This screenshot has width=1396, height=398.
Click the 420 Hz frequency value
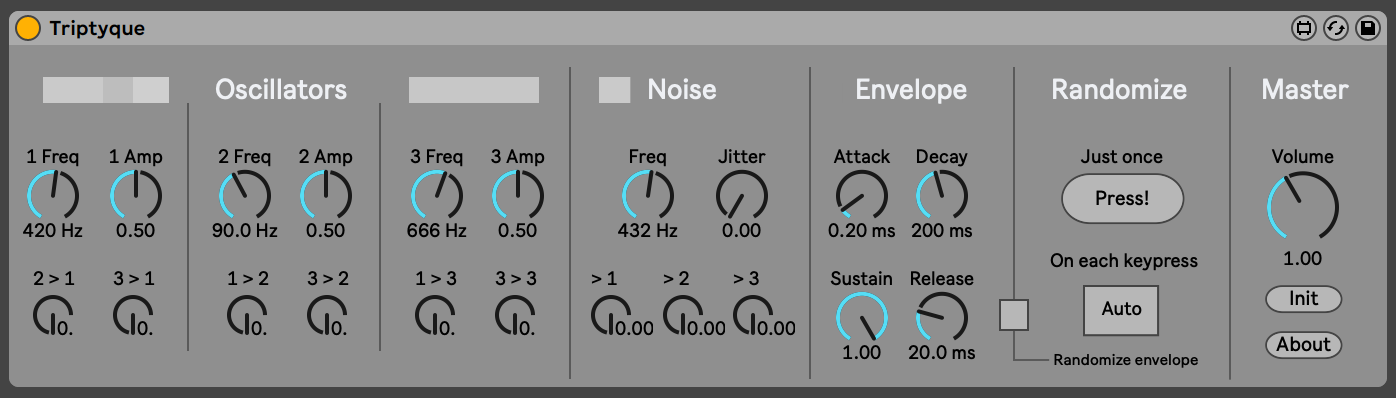click(53, 231)
